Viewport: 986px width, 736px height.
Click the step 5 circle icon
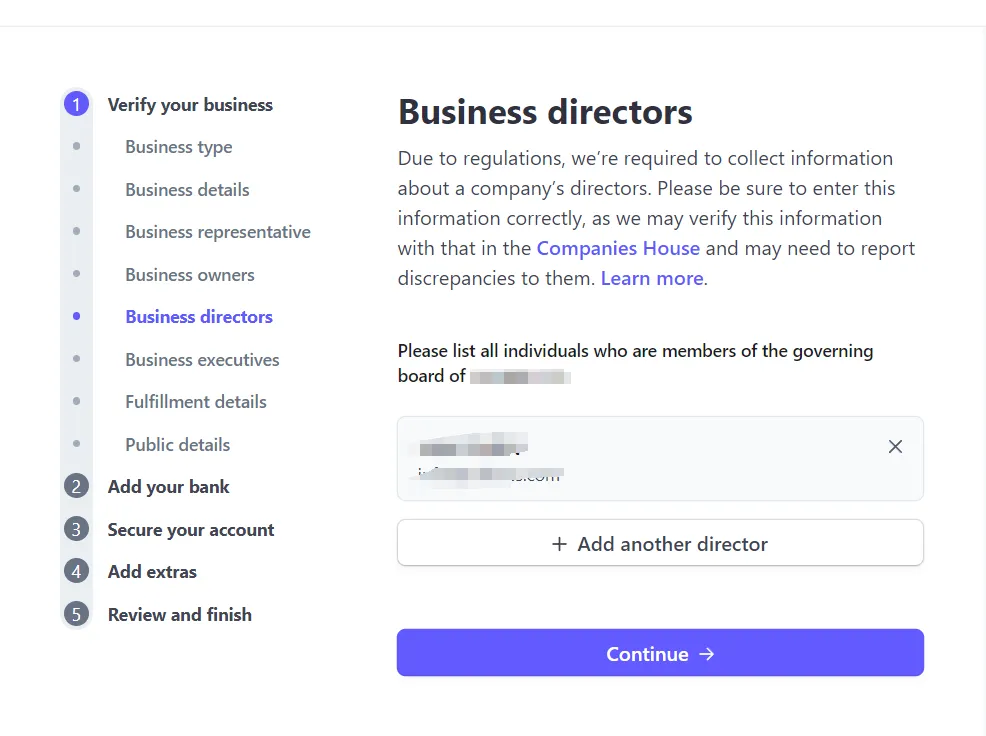click(x=76, y=614)
